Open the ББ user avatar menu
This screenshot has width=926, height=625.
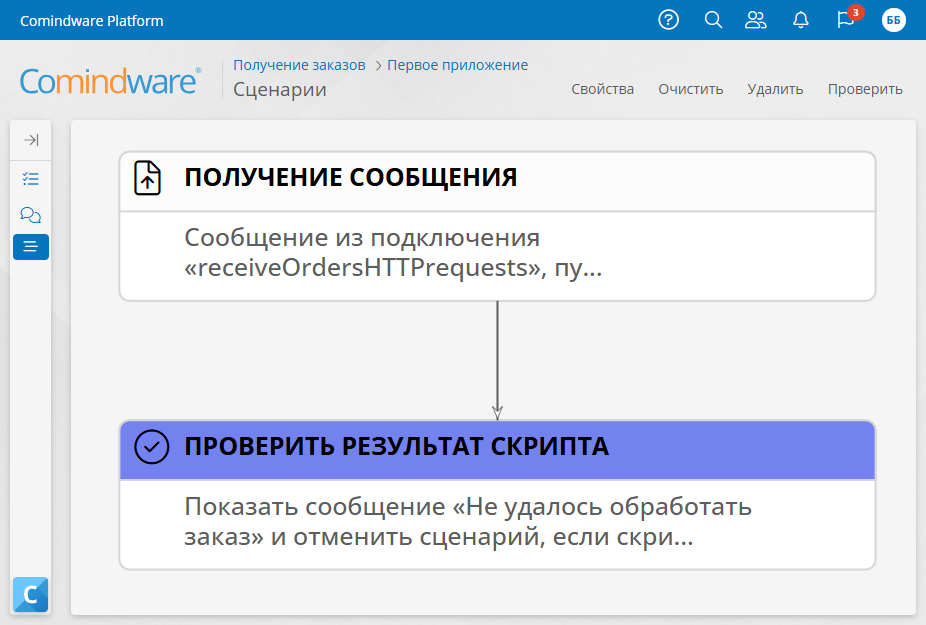(893, 19)
